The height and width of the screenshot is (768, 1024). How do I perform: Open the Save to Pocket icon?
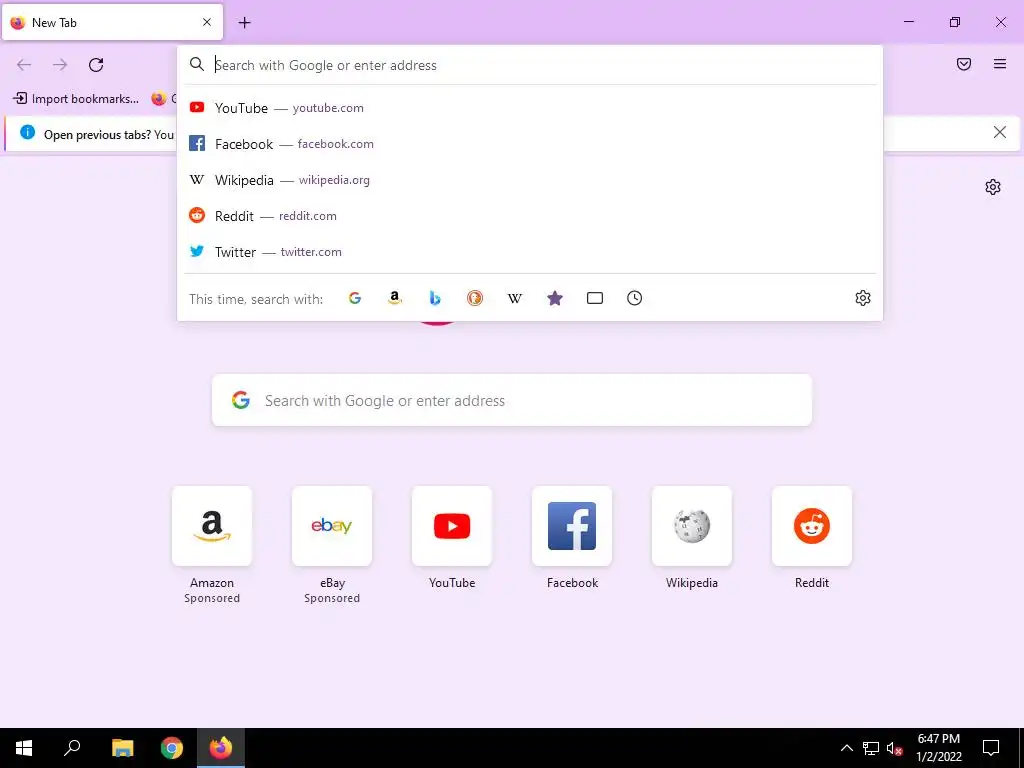(x=964, y=64)
